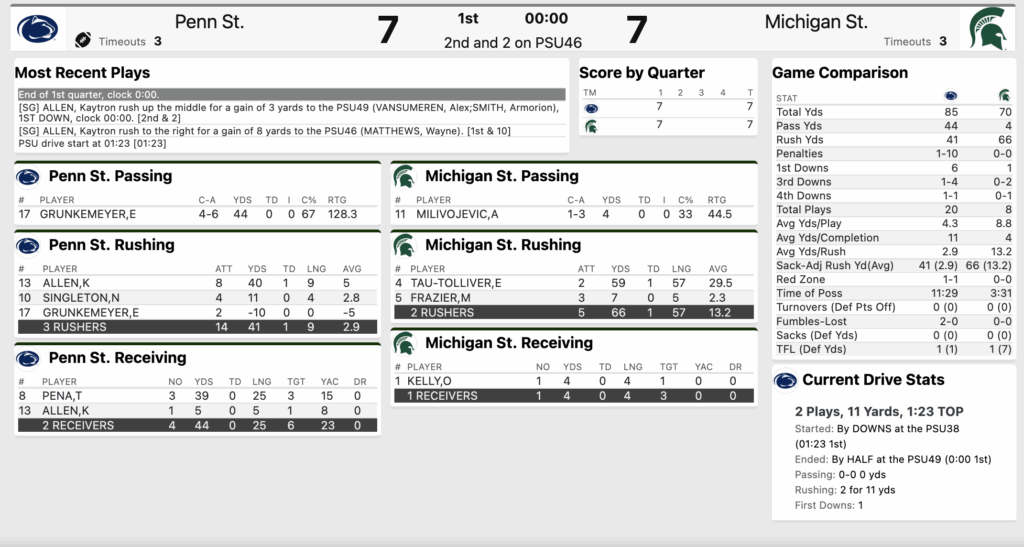Viewport: 1024px width, 547px height.
Task: Click the '3 RUSHERS' totals row for Penn St.
Action: (x=197, y=327)
